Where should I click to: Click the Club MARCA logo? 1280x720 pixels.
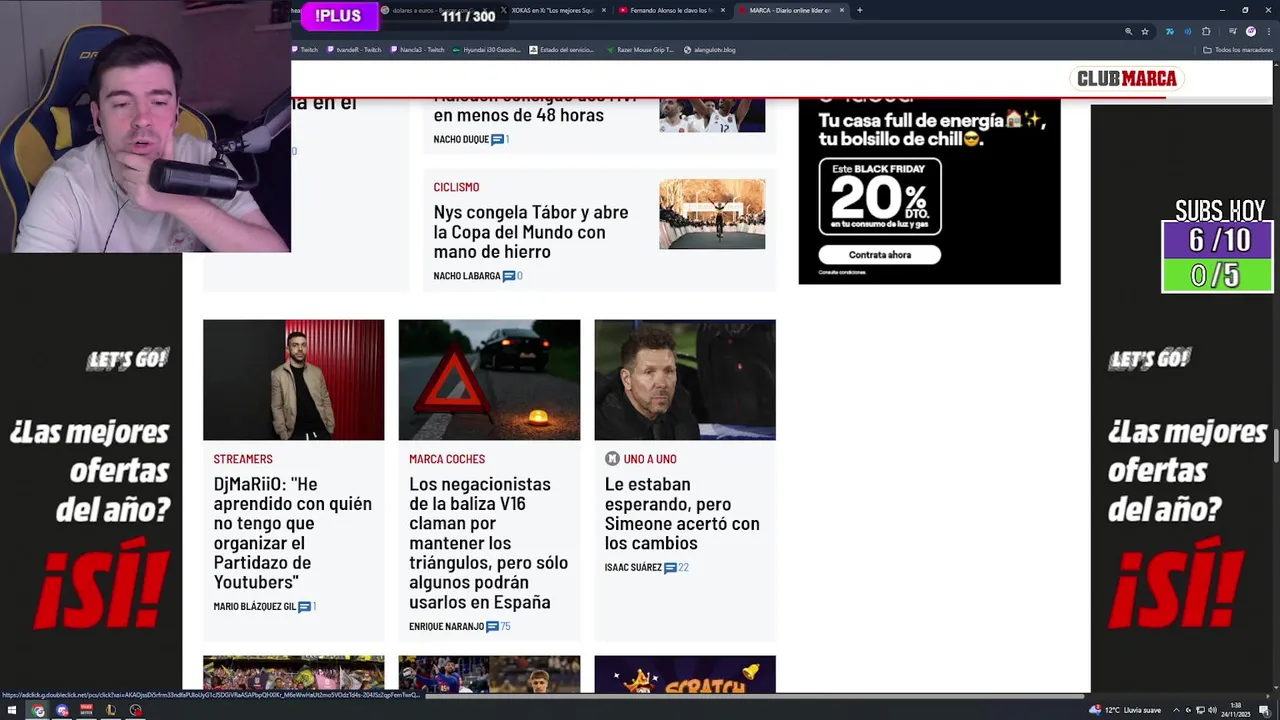[x=1126, y=79]
